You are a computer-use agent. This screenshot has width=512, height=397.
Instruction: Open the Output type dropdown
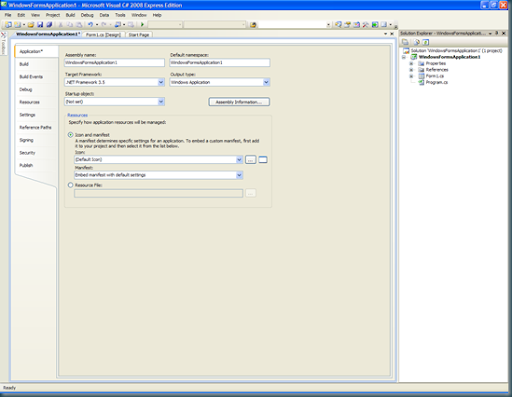tap(266, 82)
